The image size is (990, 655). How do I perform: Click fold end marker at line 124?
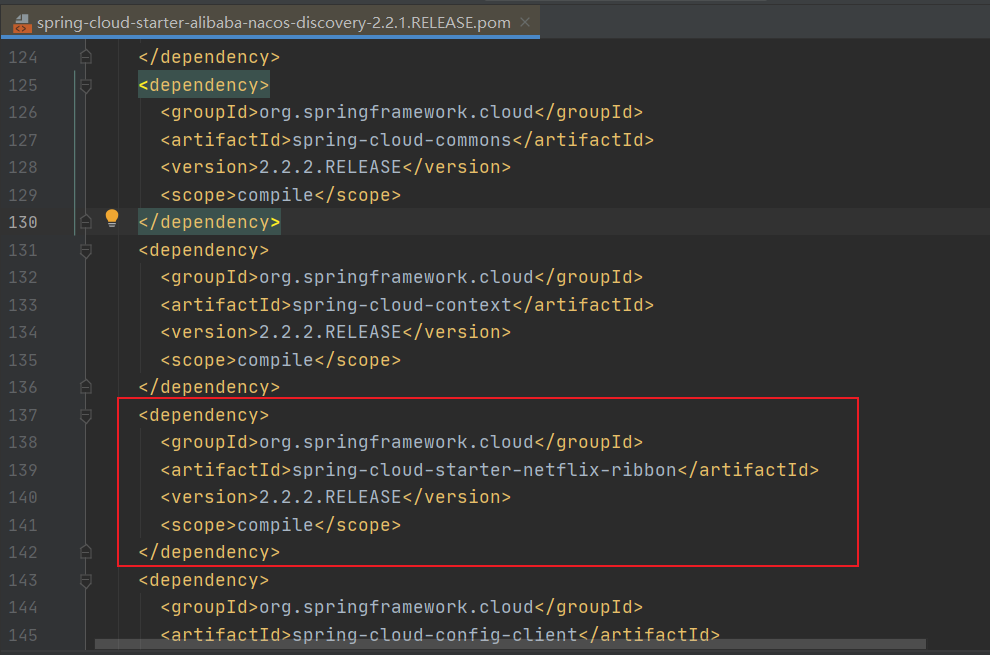[x=86, y=57]
